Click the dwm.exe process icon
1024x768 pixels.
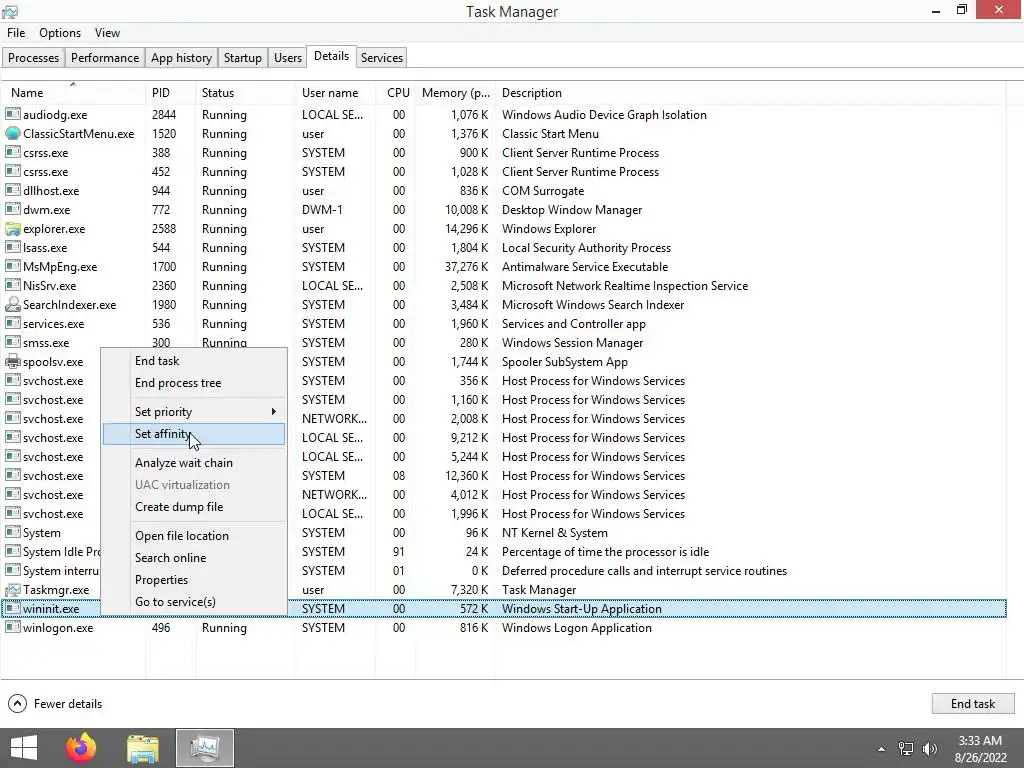(x=12, y=210)
